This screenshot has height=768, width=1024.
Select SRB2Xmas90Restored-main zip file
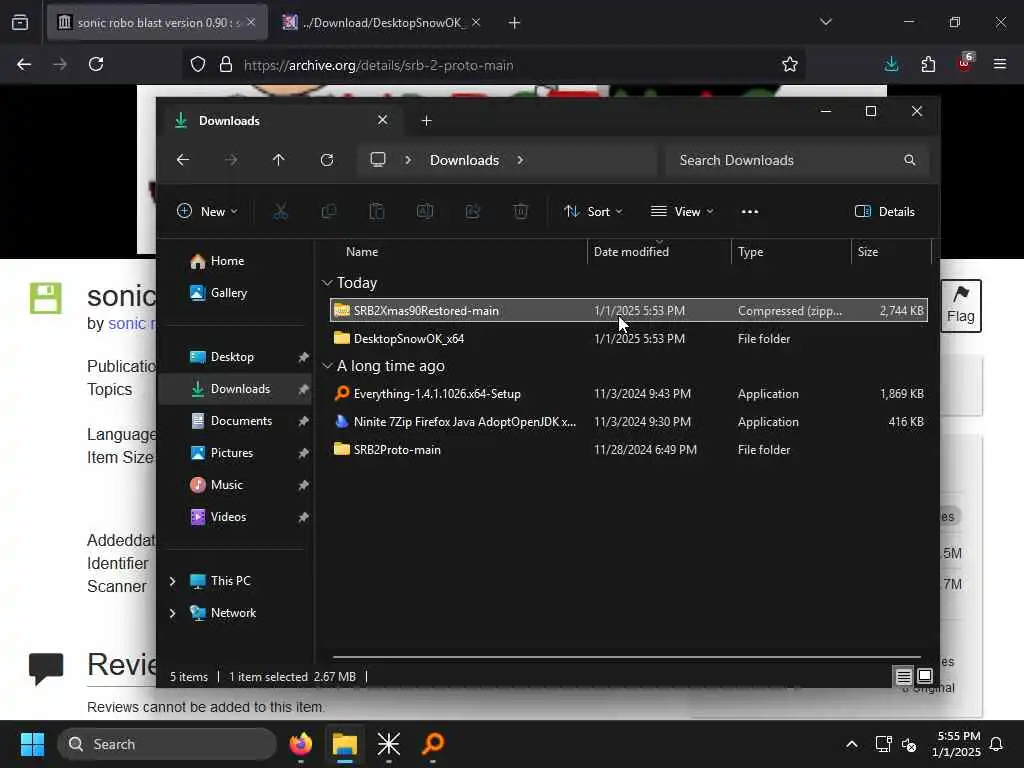click(628, 310)
